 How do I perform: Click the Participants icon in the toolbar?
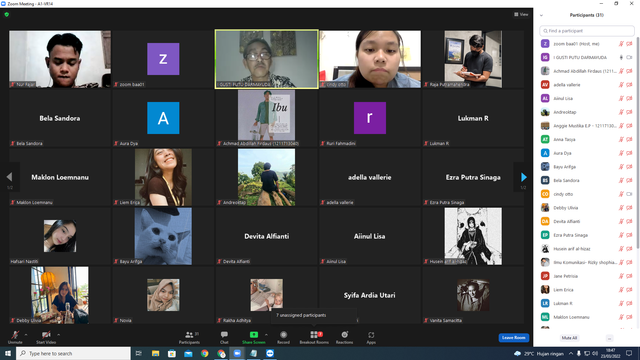pyautogui.click(x=189, y=335)
